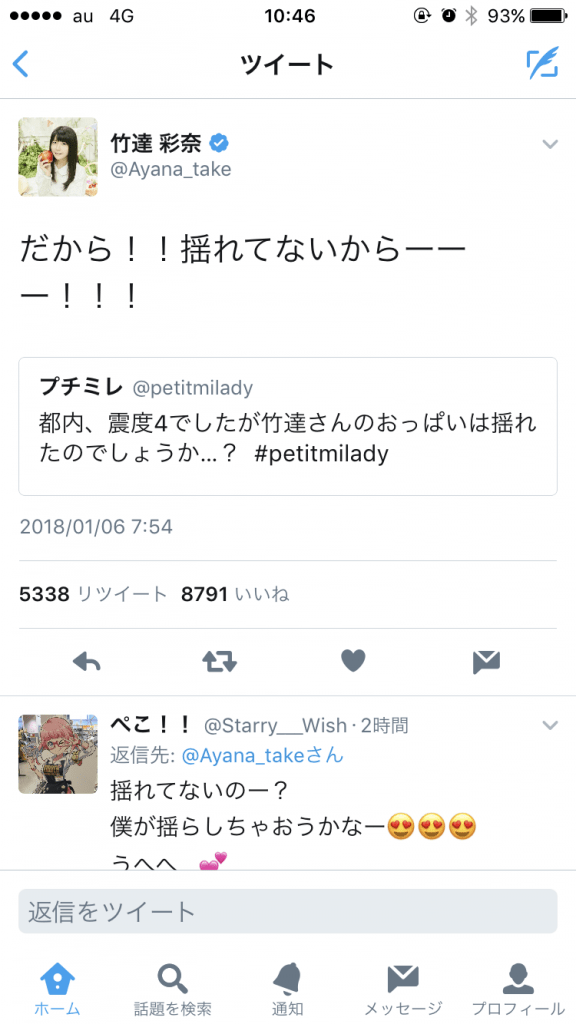Tap the back arrow icon
This screenshot has width=576, height=1024.
click(x=21, y=64)
